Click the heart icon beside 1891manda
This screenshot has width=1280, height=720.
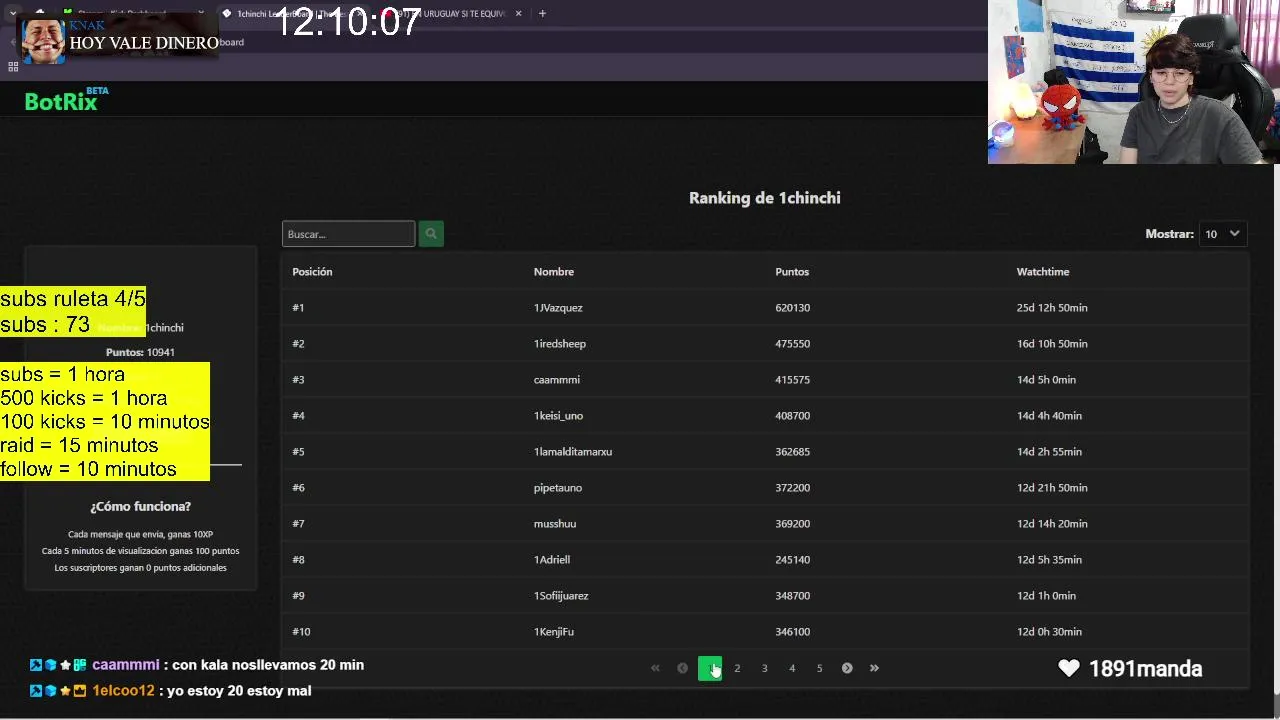[1069, 669]
